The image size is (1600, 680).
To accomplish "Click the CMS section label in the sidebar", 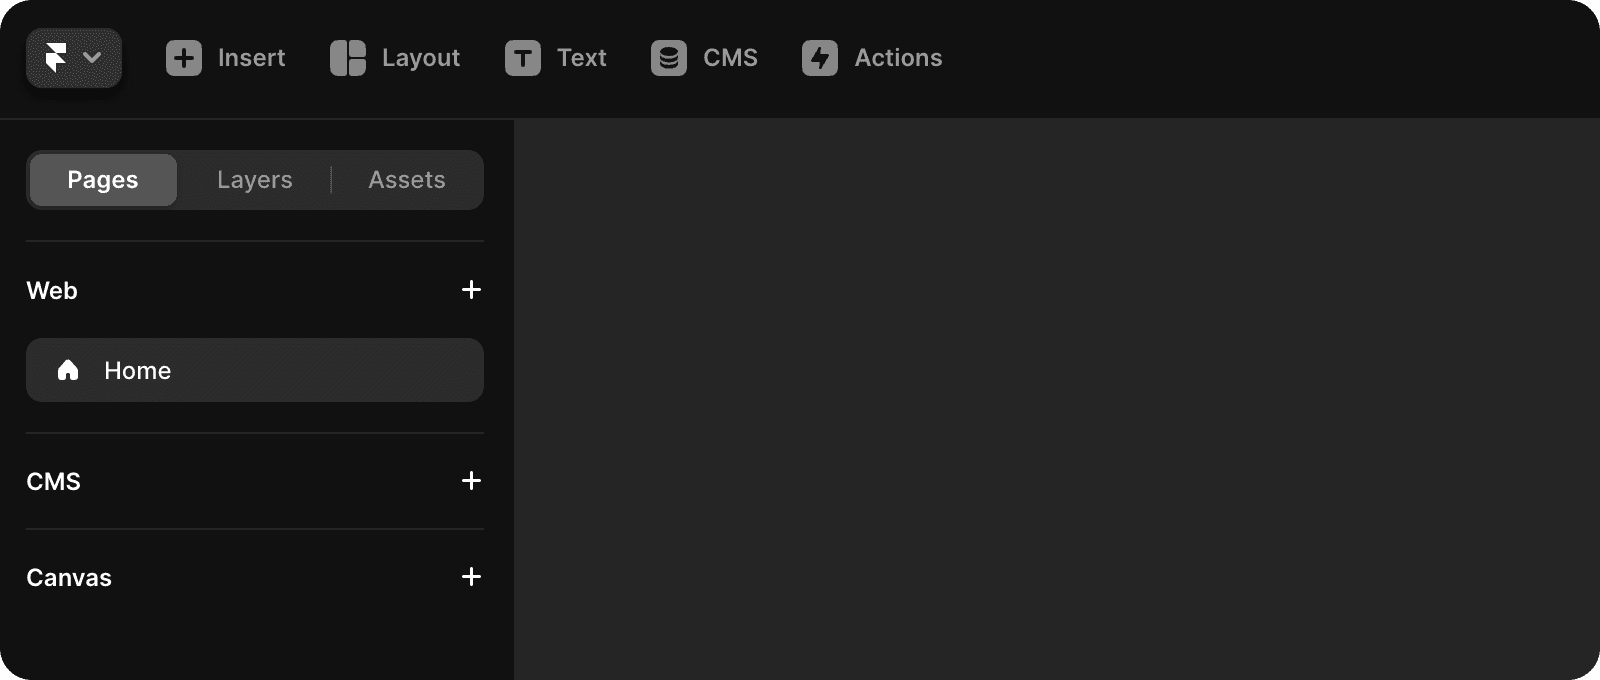I will (54, 480).
